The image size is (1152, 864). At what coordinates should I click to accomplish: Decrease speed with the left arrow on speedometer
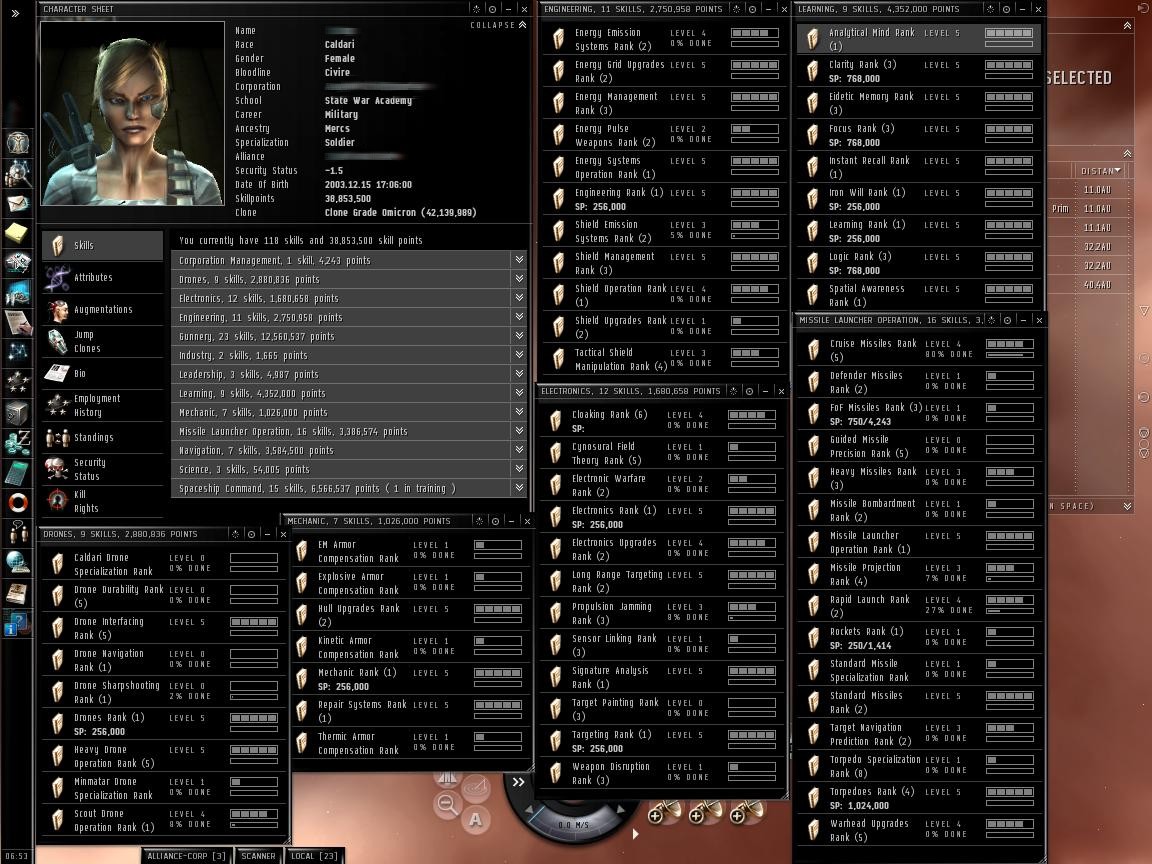click(x=530, y=811)
